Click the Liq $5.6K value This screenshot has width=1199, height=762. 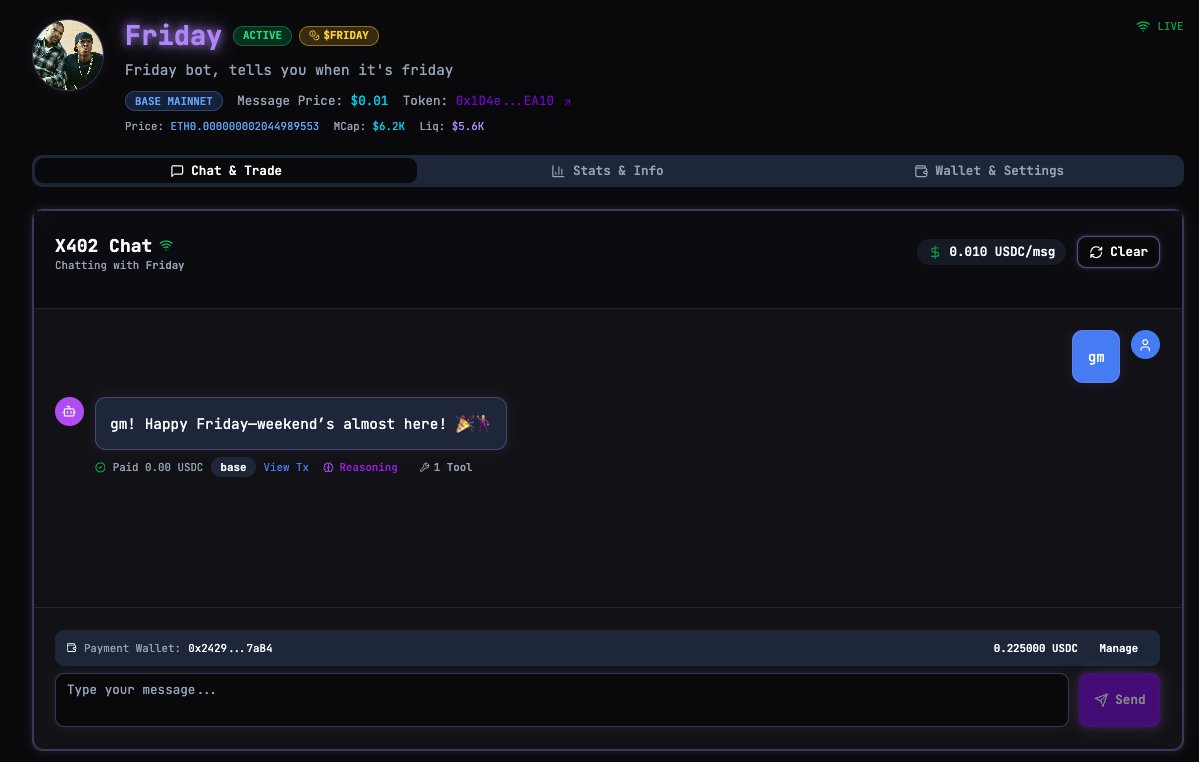(468, 126)
